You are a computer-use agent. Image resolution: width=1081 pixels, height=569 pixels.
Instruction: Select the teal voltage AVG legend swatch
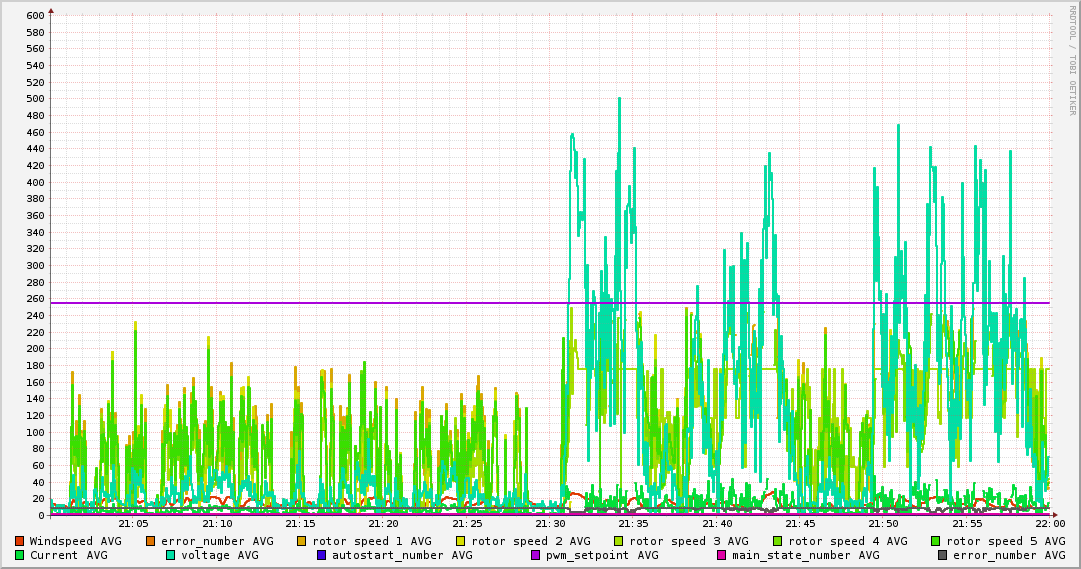point(171,555)
